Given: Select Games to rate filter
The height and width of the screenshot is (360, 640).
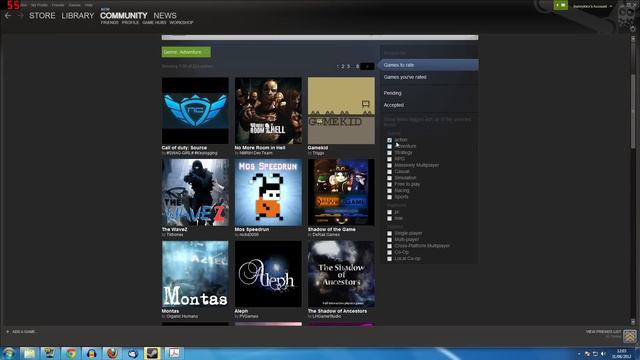Looking at the screenshot, I should [x=428, y=65].
